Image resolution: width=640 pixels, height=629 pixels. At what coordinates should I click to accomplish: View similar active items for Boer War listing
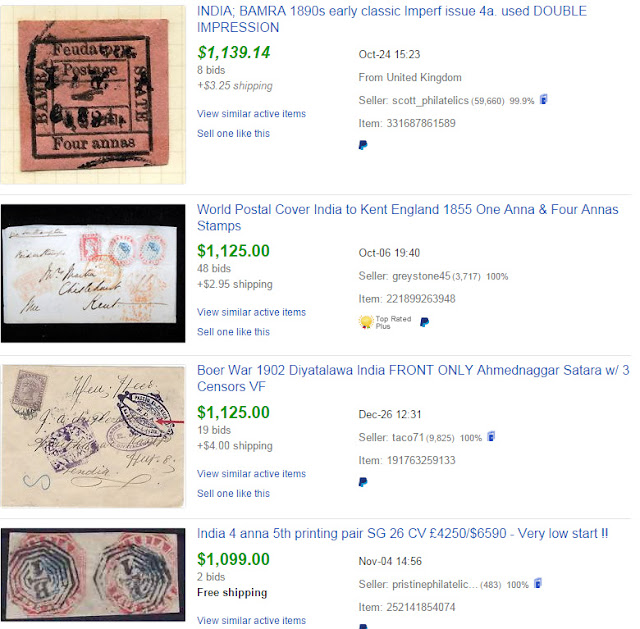pyautogui.click(x=251, y=473)
